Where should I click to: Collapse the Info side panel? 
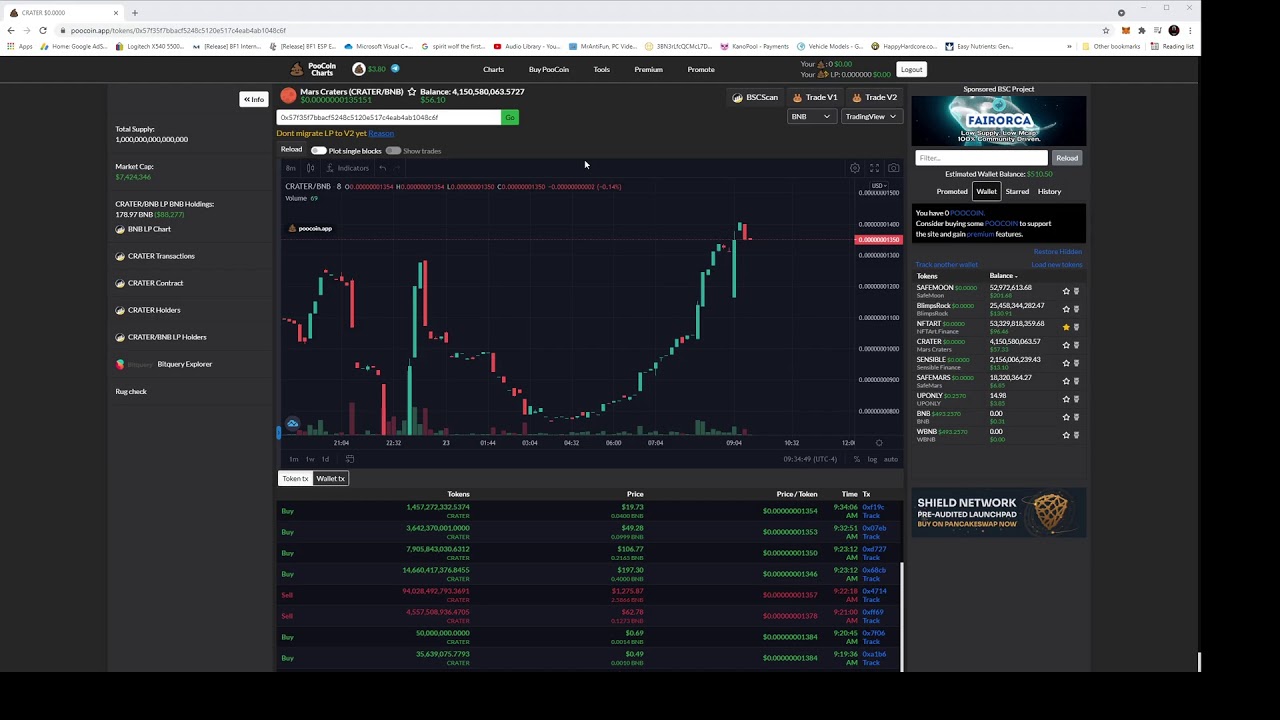coord(254,99)
